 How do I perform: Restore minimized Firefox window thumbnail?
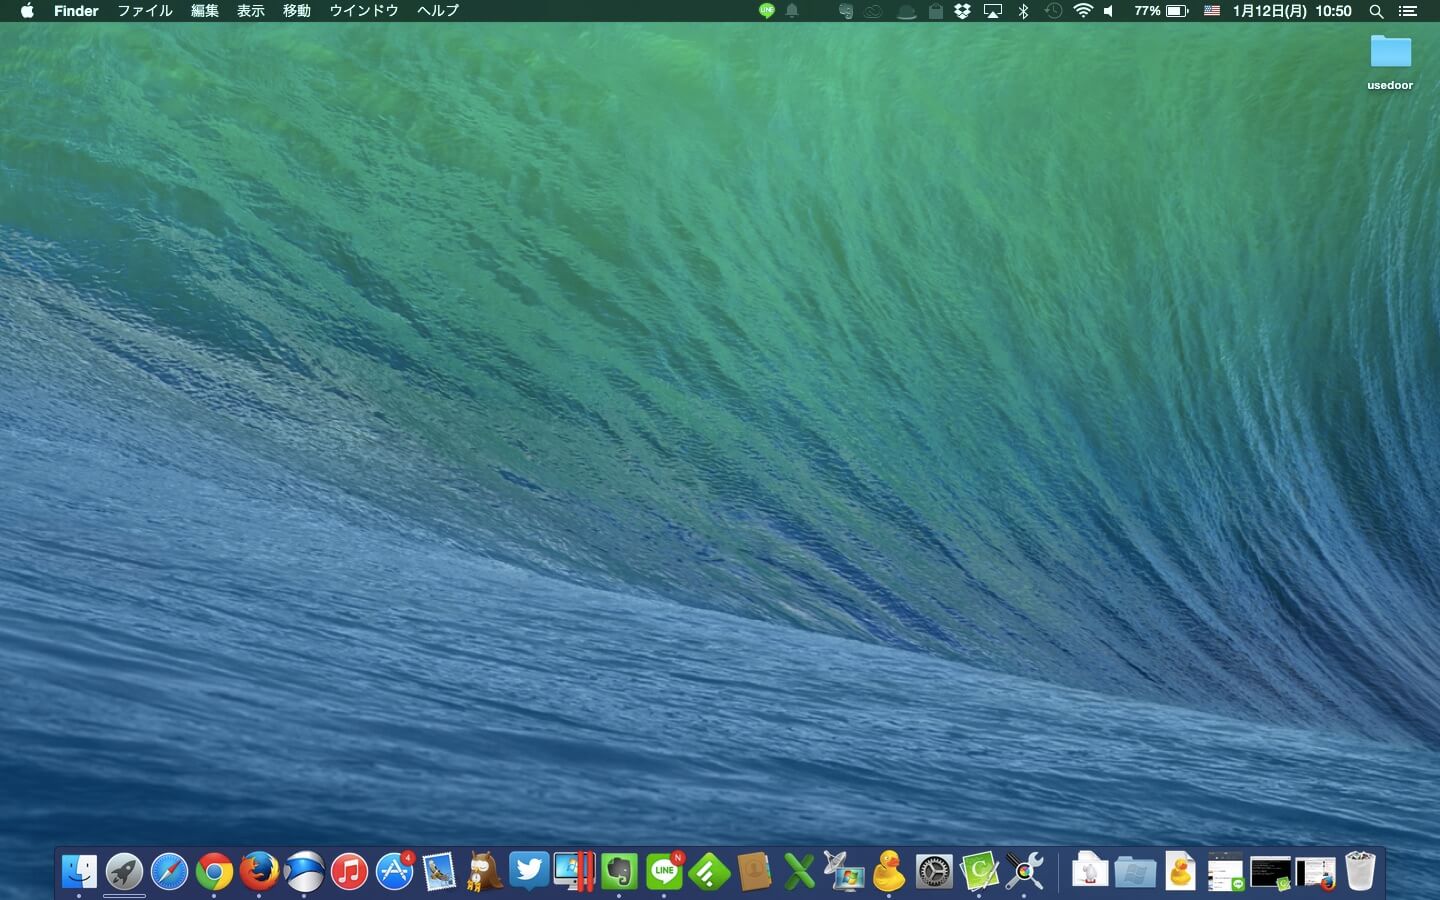[1315, 873]
